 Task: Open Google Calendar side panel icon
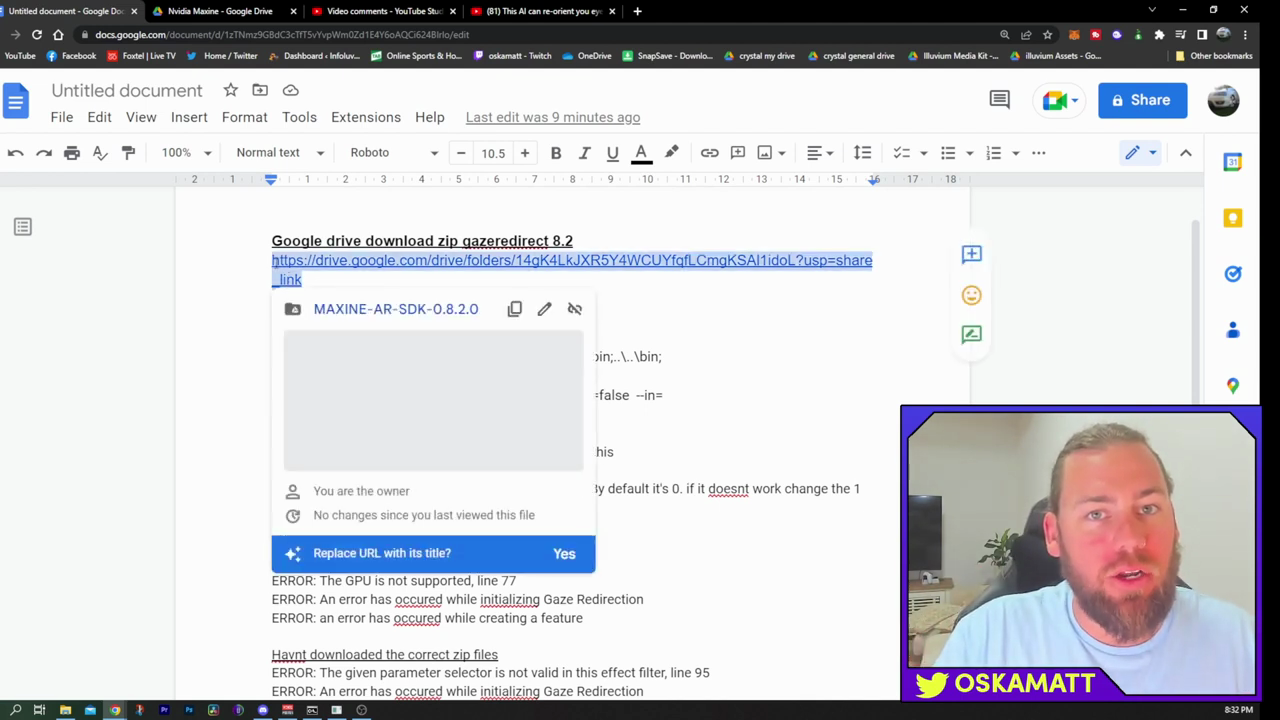click(1233, 162)
